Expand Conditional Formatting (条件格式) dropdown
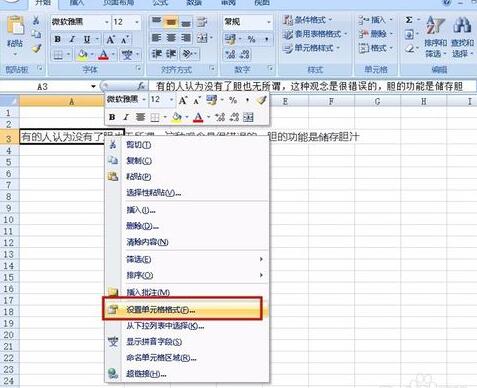Viewport: 477px width, 388px height. 307,20
